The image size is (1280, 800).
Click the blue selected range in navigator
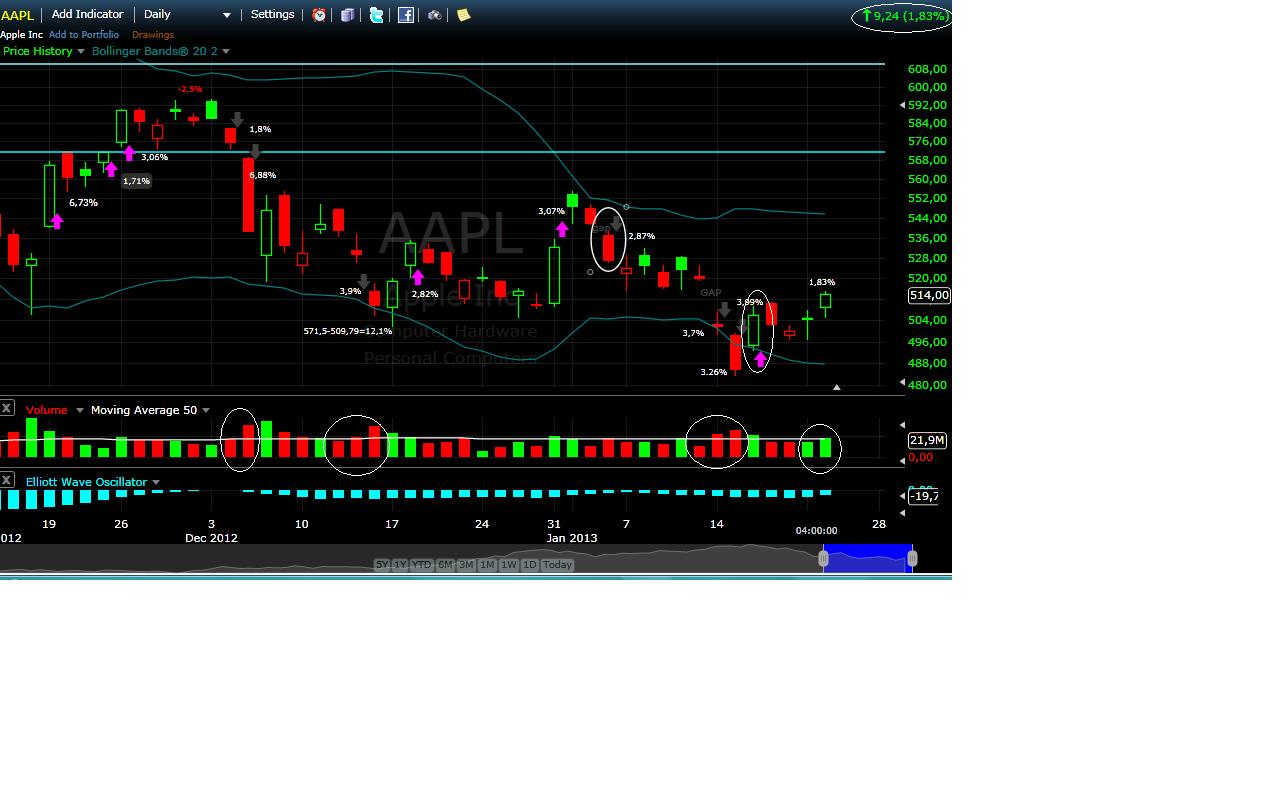point(868,558)
